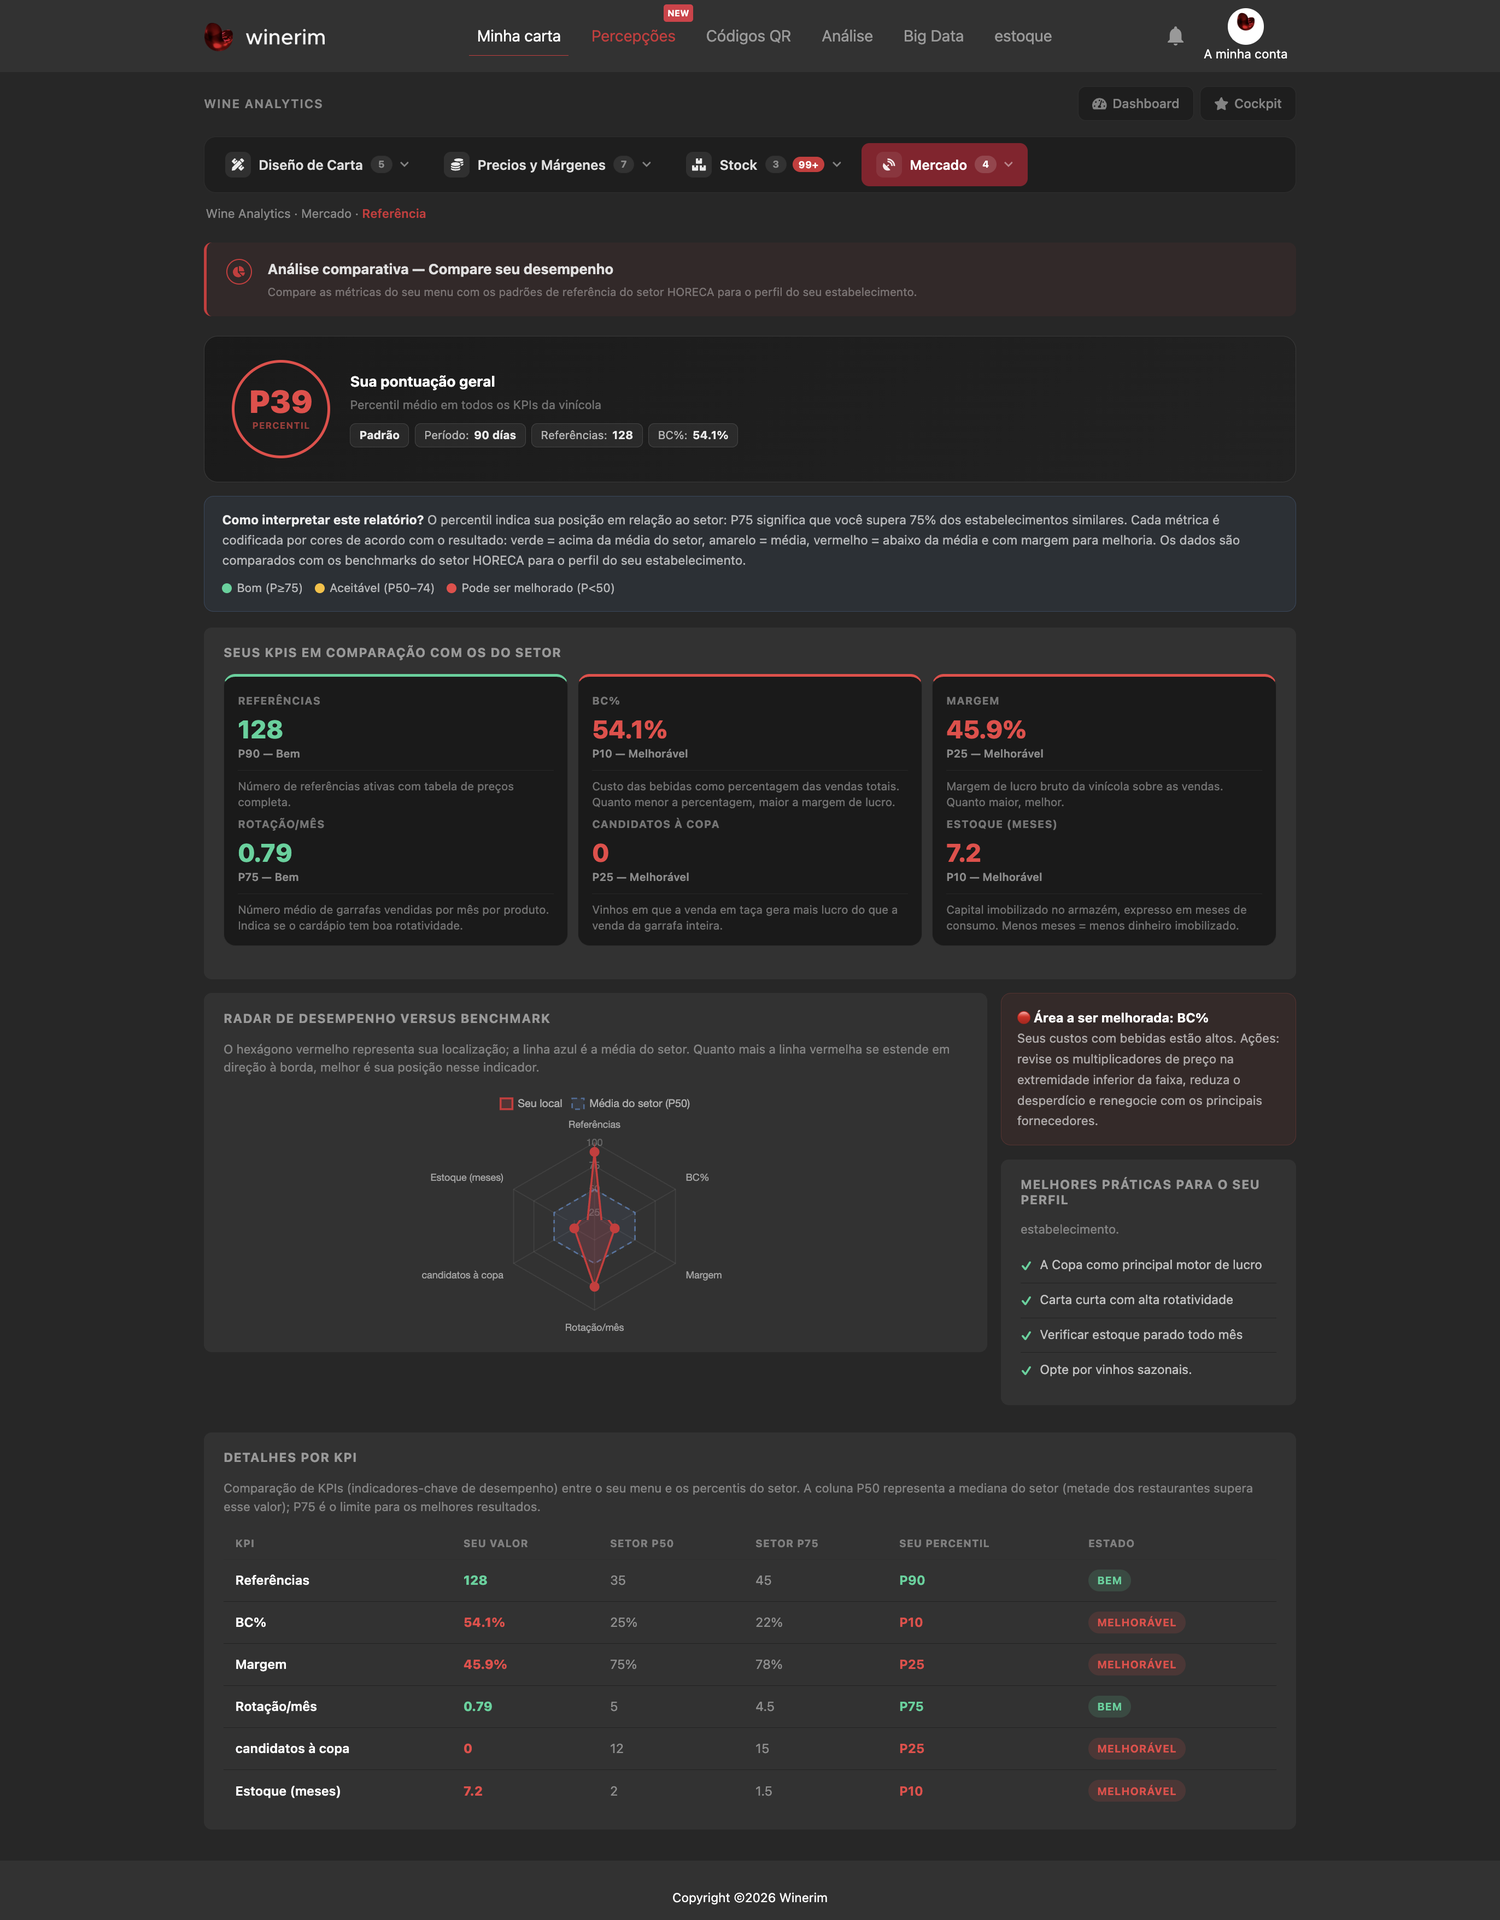Click the yellow Aceitável (P50–74) legend dot
This screenshot has width=1500, height=1920.
[x=320, y=588]
